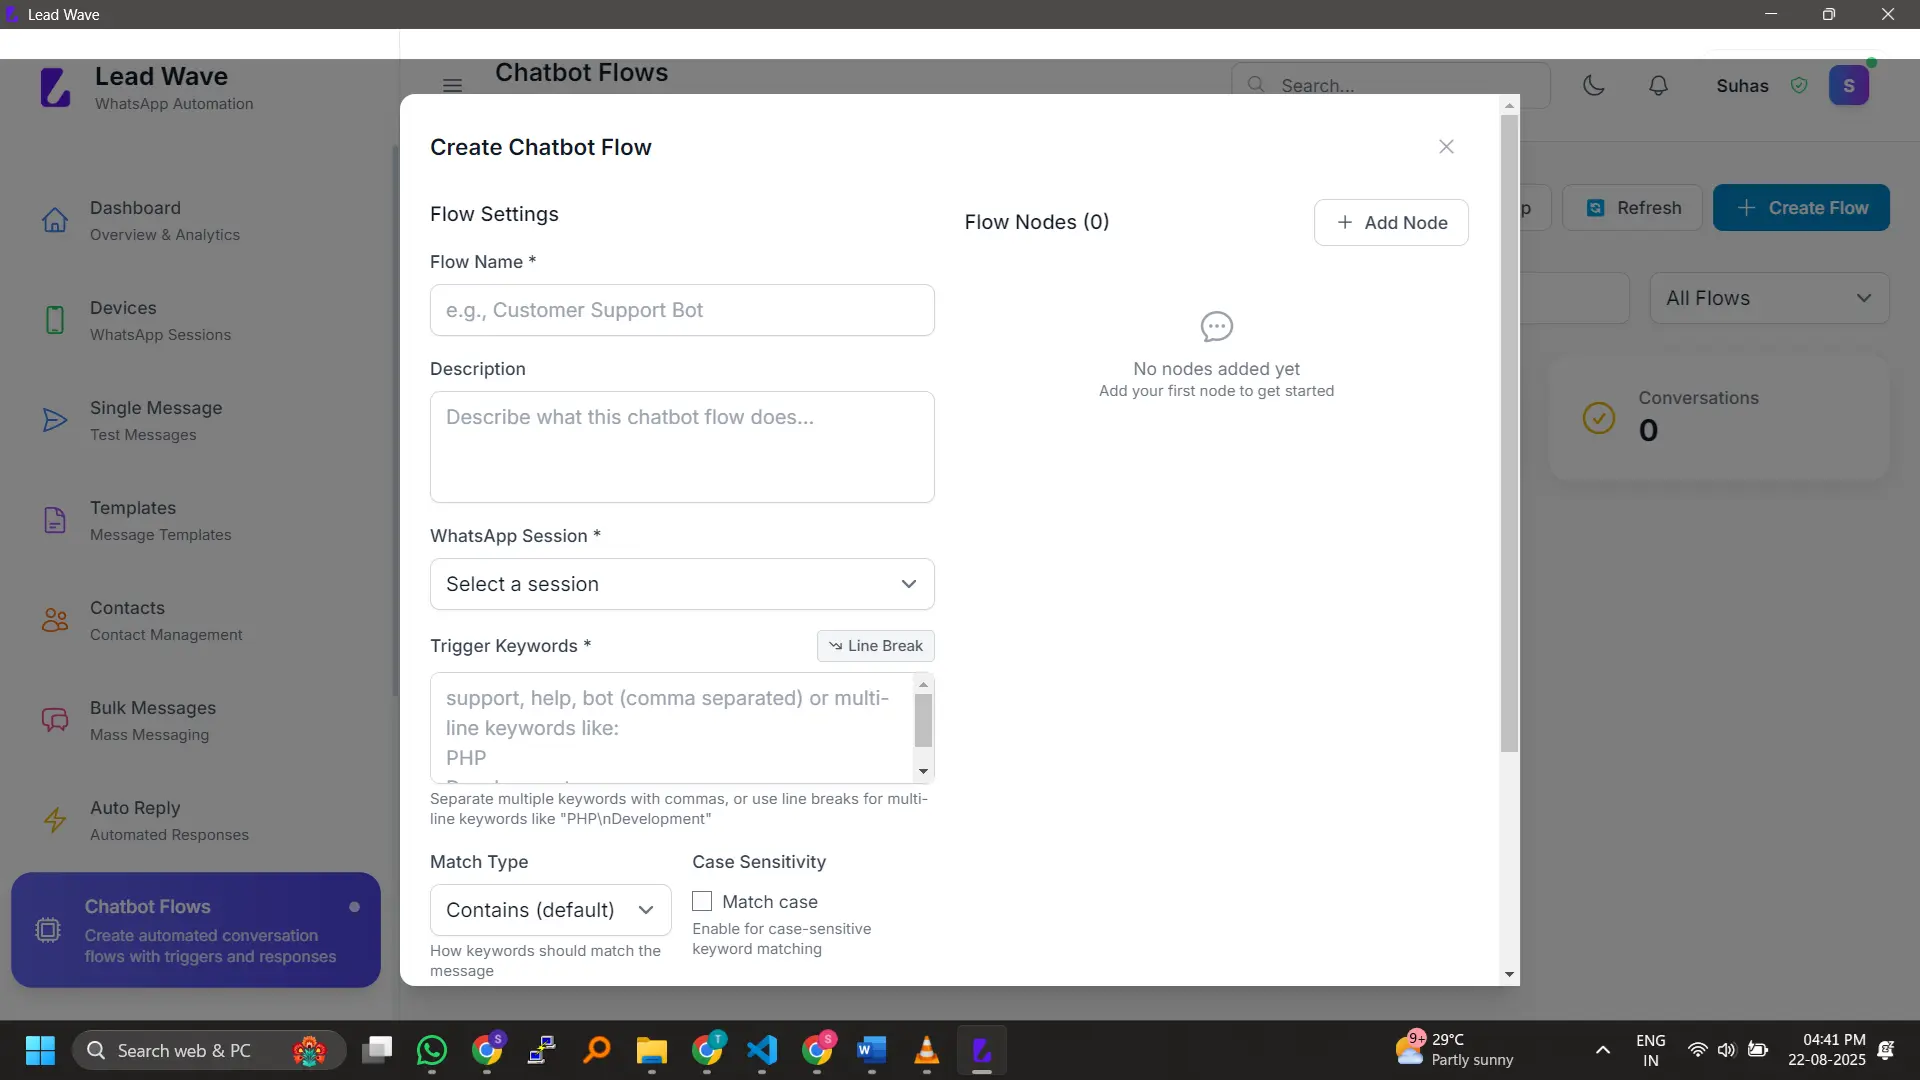This screenshot has width=1920, height=1080.
Task: Open Microsoft Word from the taskbar
Action: pos(872,1050)
